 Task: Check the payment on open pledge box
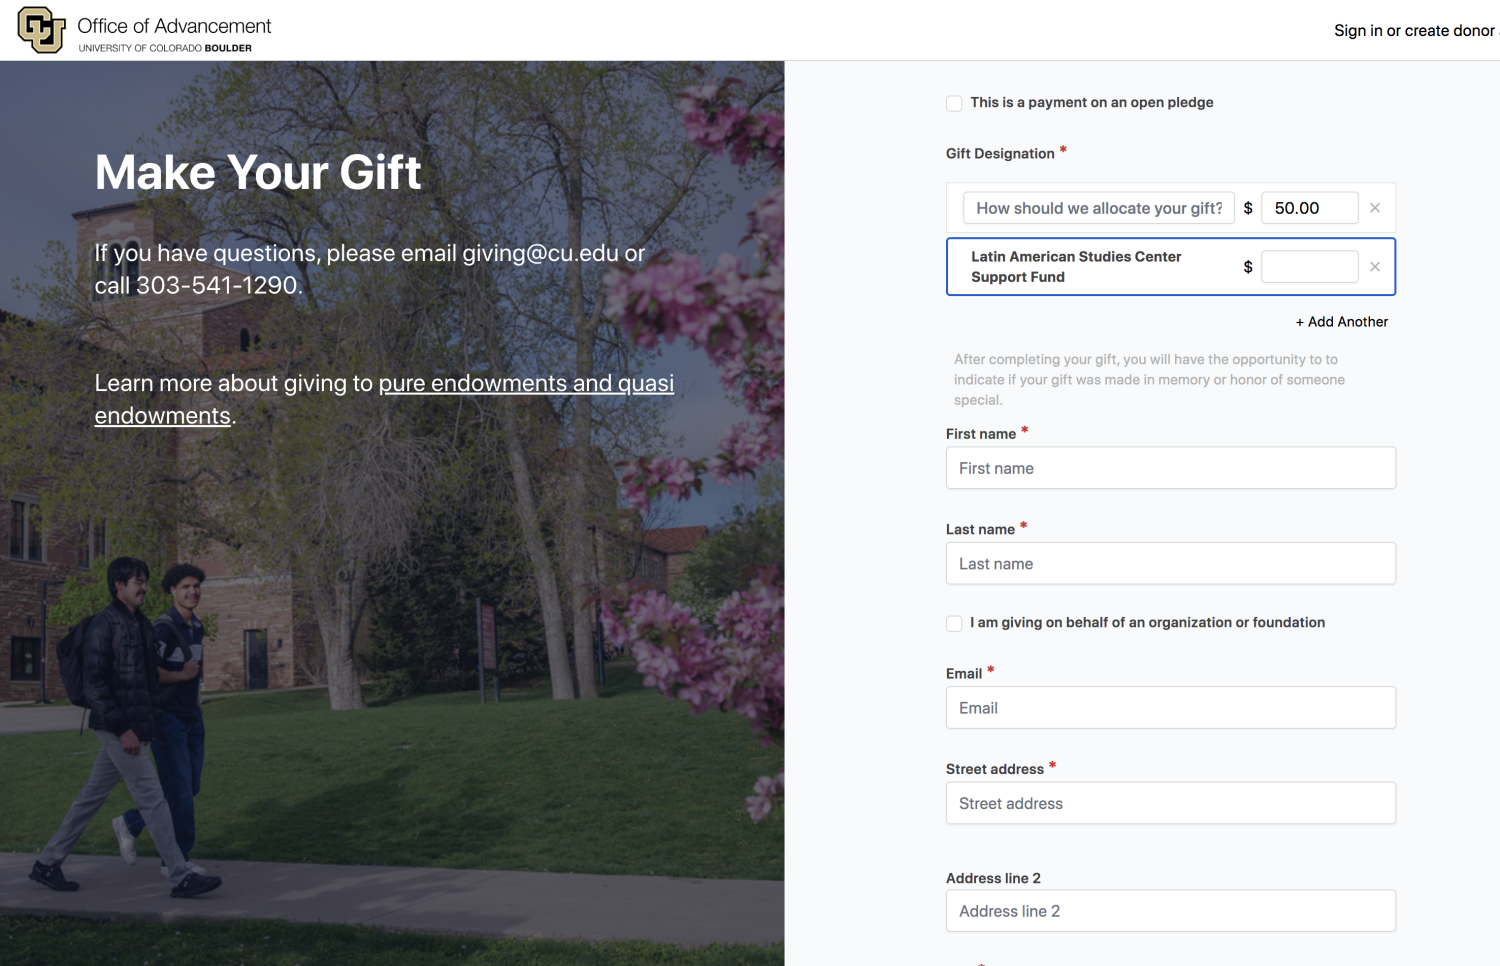tap(954, 103)
